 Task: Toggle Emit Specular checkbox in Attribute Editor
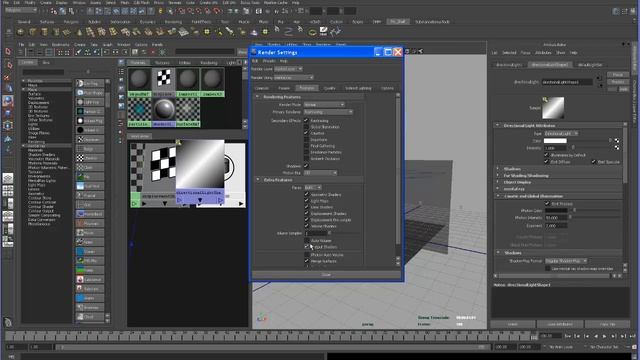594,162
